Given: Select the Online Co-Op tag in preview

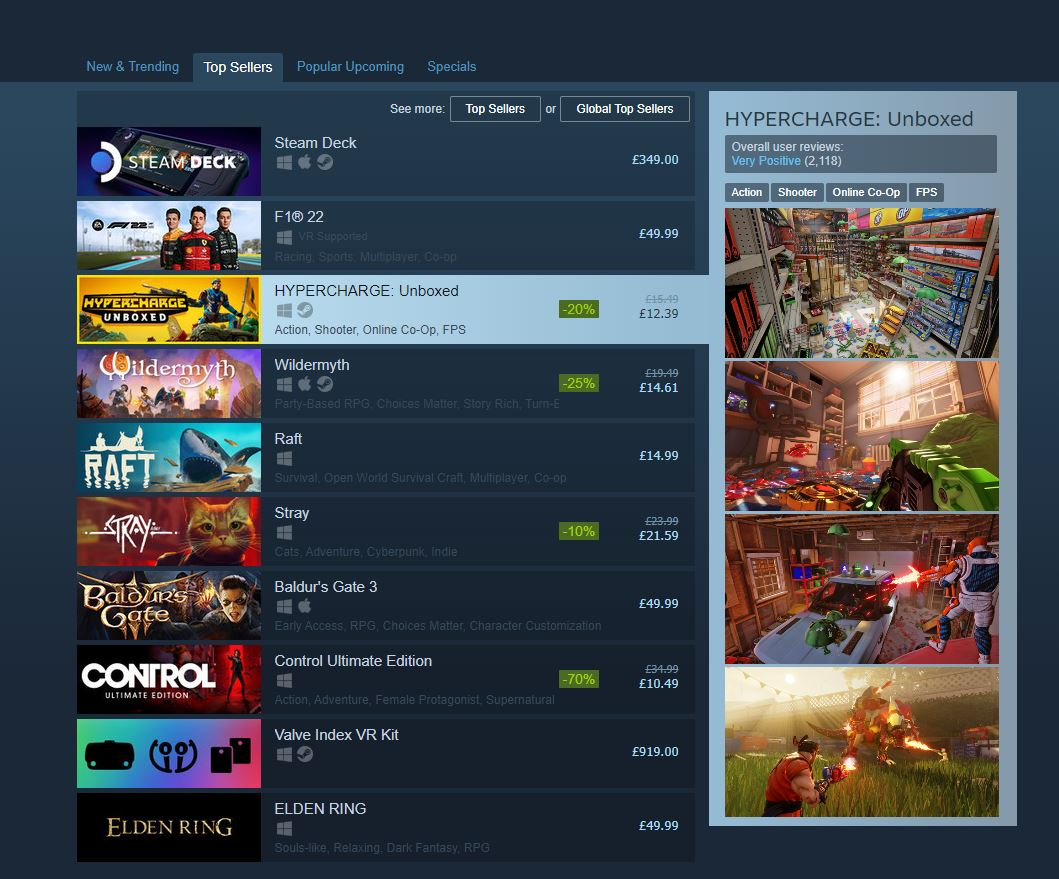Looking at the screenshot, I should click(x=866, y=193).
